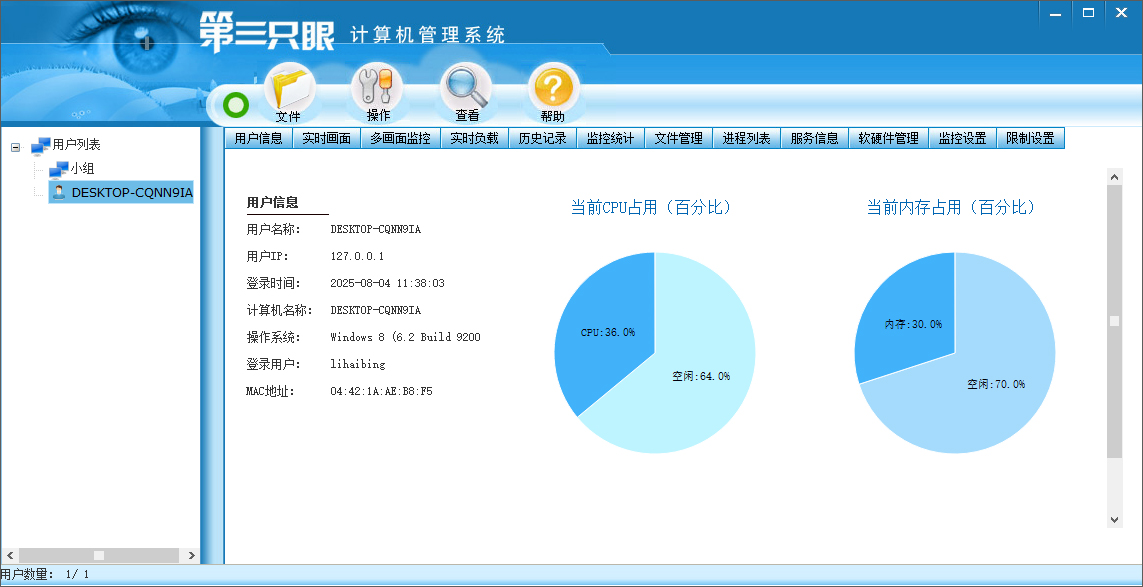Click the group icon beside 小组
The height and width of the screenshot is (587, 1143).
(x=57, y=168)
